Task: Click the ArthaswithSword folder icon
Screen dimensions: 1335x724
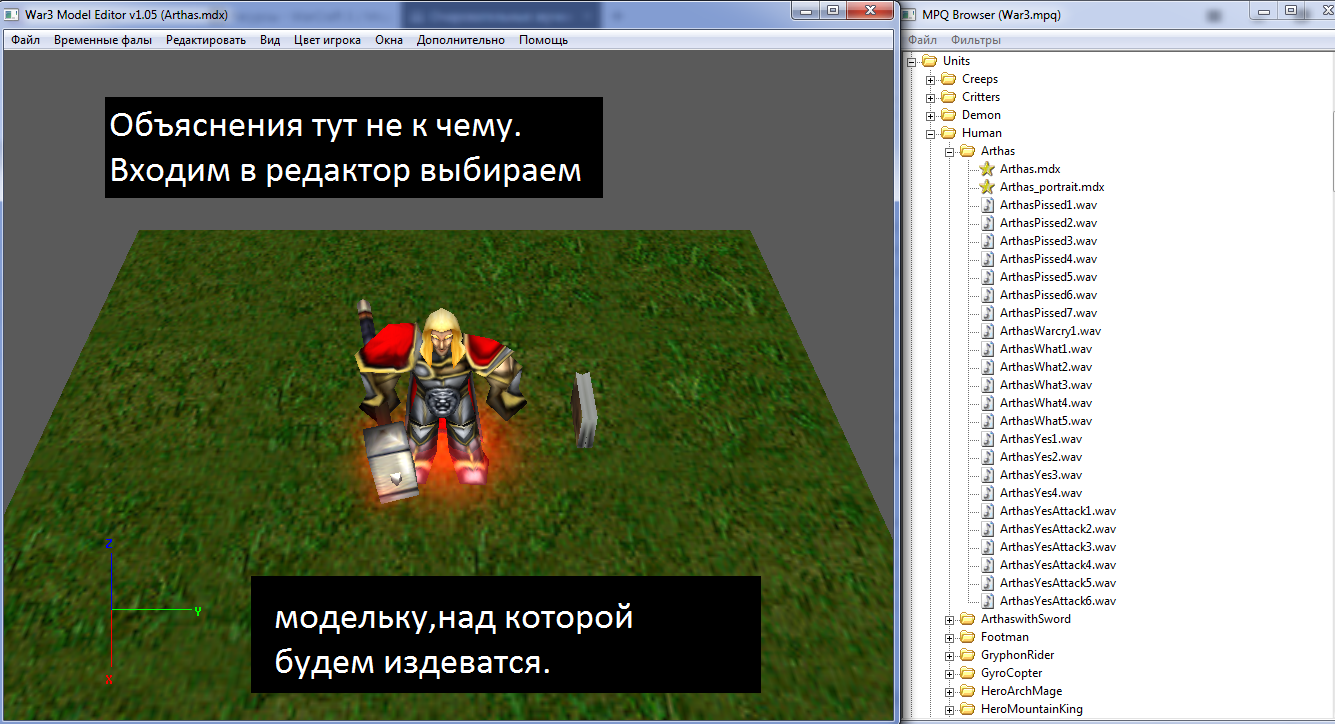Action: click(968, 619)
